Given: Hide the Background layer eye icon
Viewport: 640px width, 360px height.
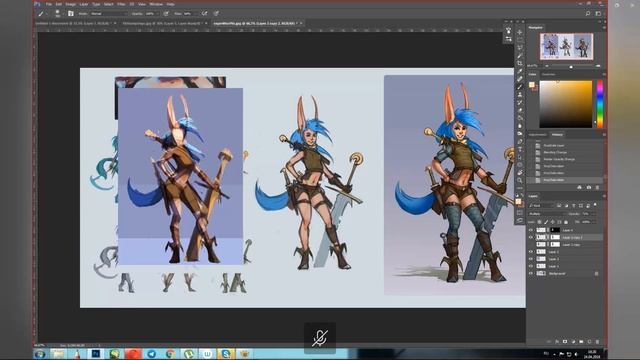Looking at the screenshot, I should tap(531, 273).
